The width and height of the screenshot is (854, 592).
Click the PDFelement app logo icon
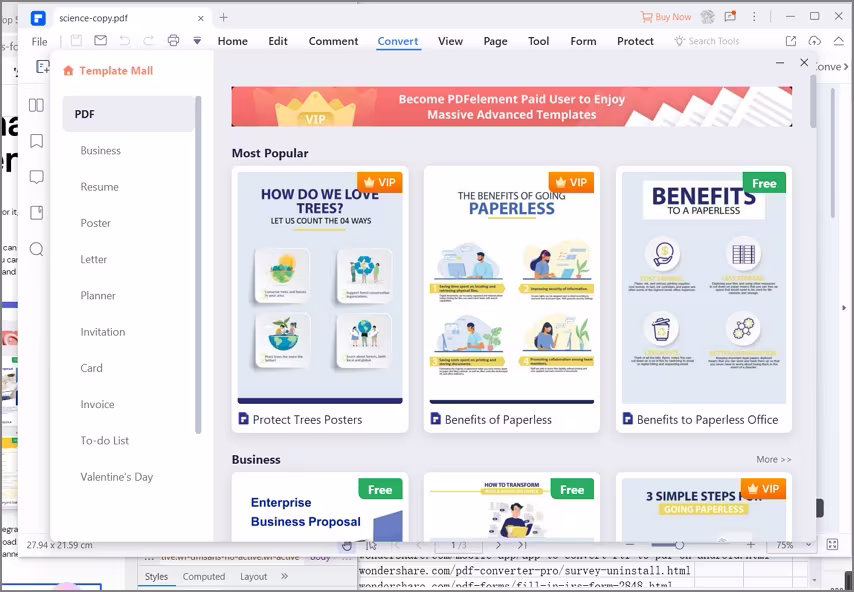[38, 18]
